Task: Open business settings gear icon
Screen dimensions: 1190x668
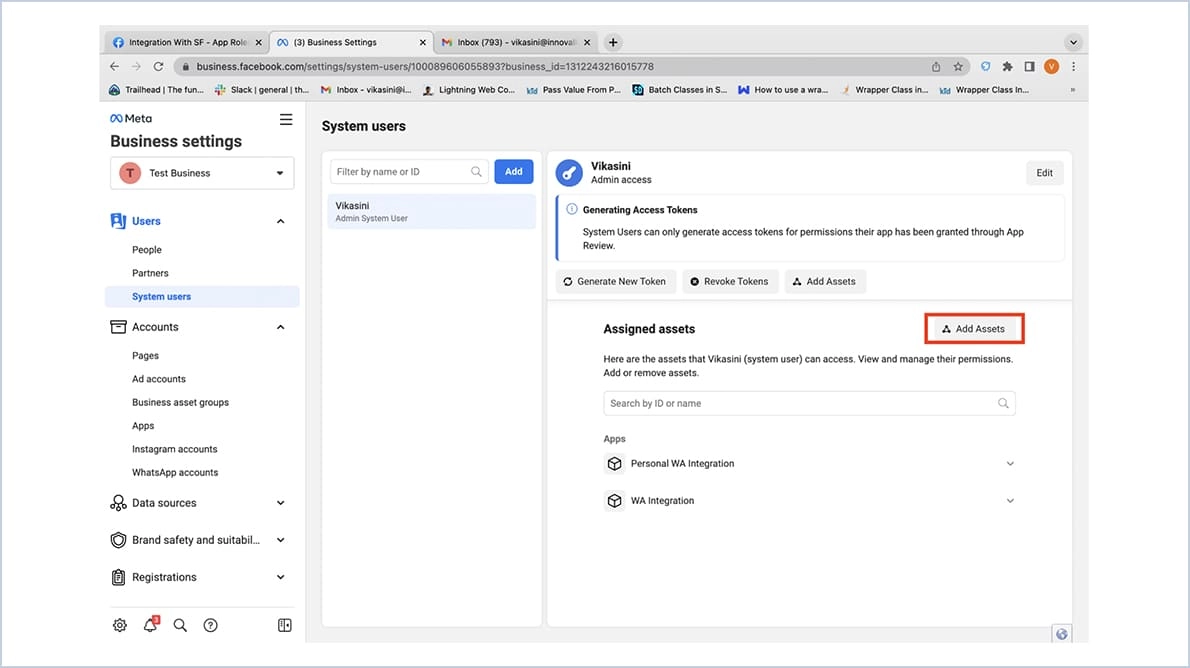Action: [x=120, y=625]
